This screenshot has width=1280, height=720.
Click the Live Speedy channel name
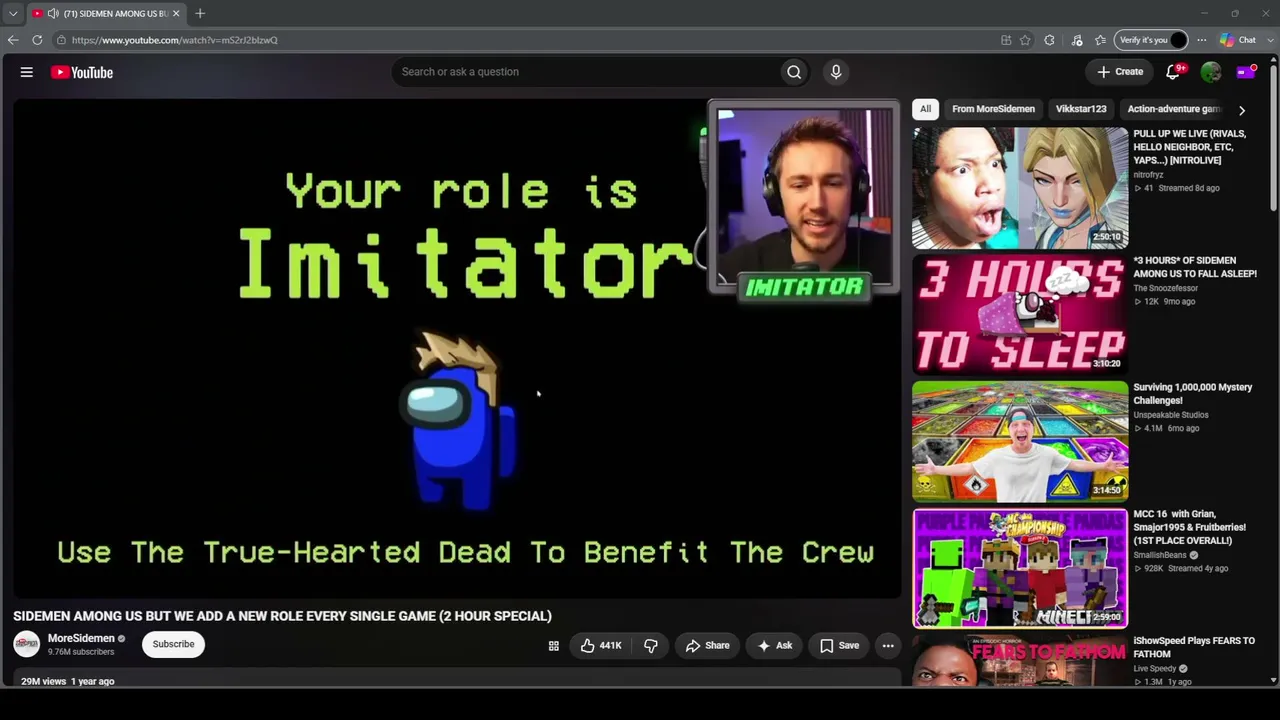1155,669
